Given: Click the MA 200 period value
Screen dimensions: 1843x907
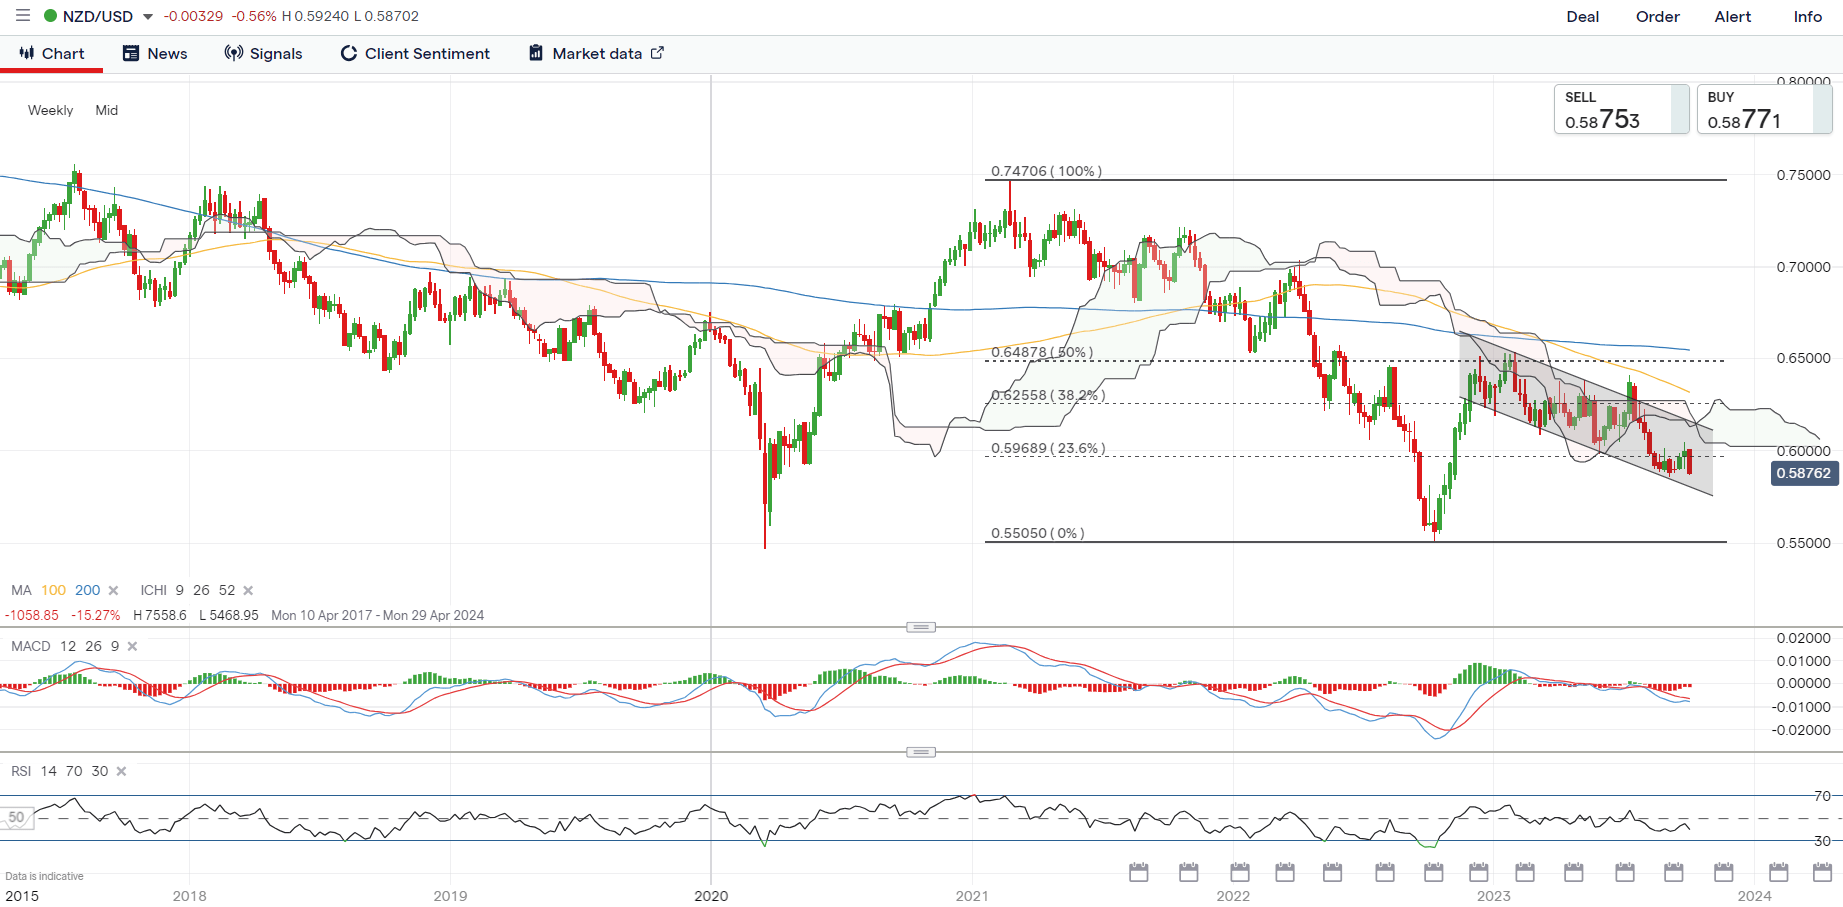Looking at the screenshot, I should (88, 591).
